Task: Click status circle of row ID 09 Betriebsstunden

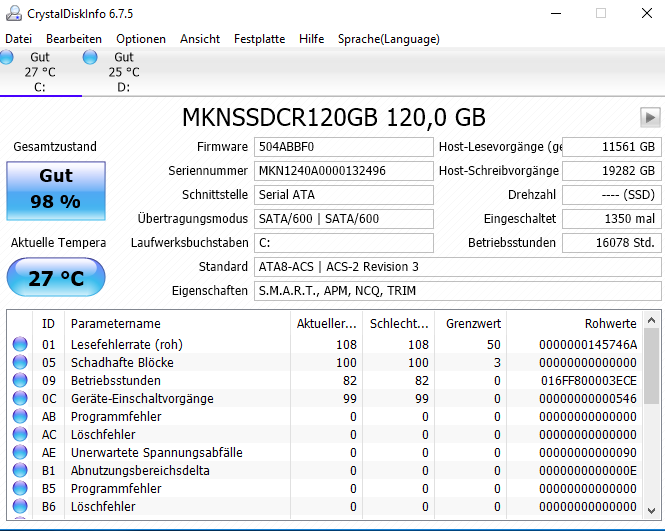Action: point(20,380)
